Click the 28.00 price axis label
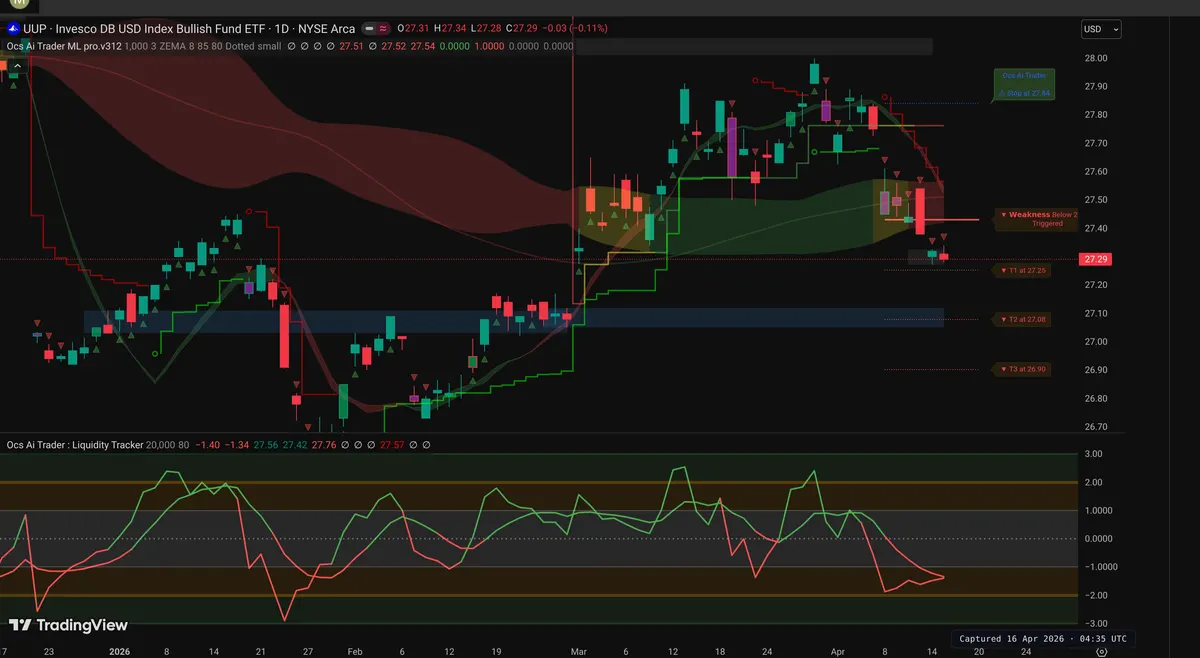The image size is (1200, 658). click(1097, 58)
